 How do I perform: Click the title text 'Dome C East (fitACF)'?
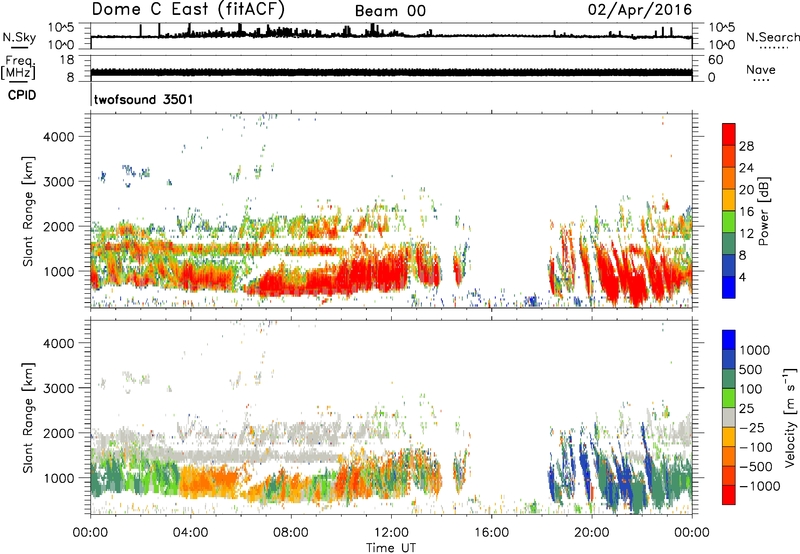click(x=188, y=9)
